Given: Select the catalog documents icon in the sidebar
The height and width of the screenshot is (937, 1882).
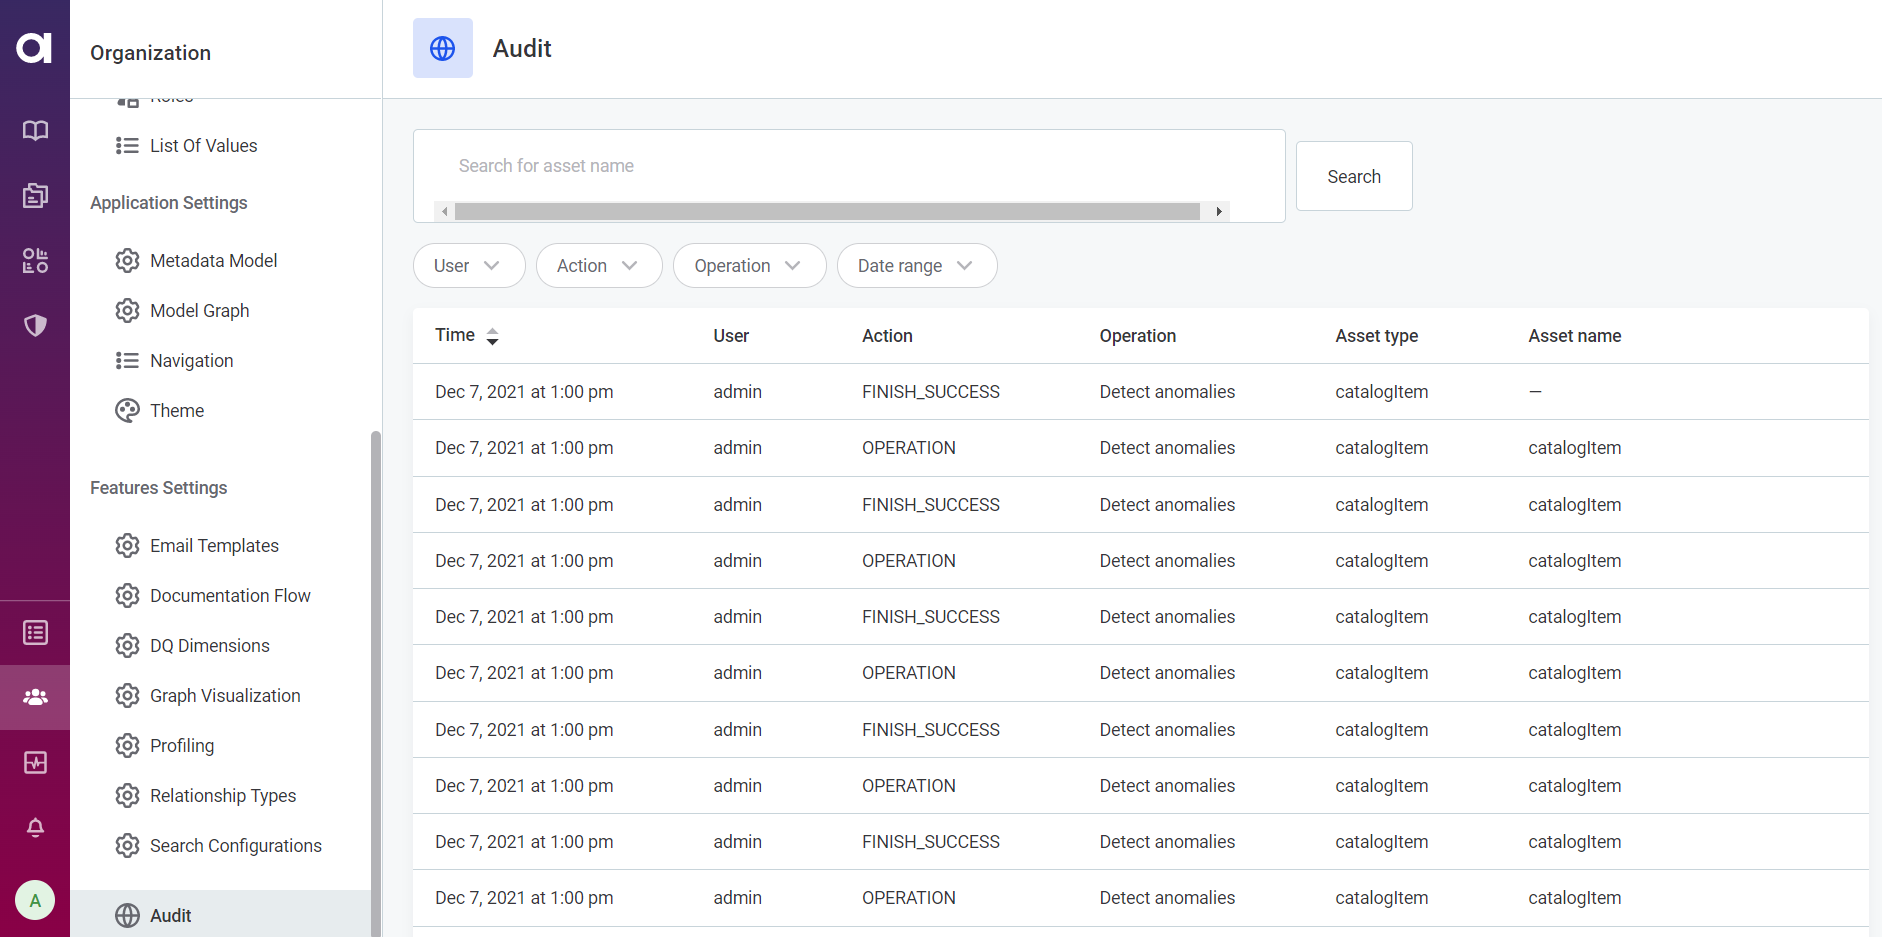Looking at the screenshot, I should tap(35, 196).
